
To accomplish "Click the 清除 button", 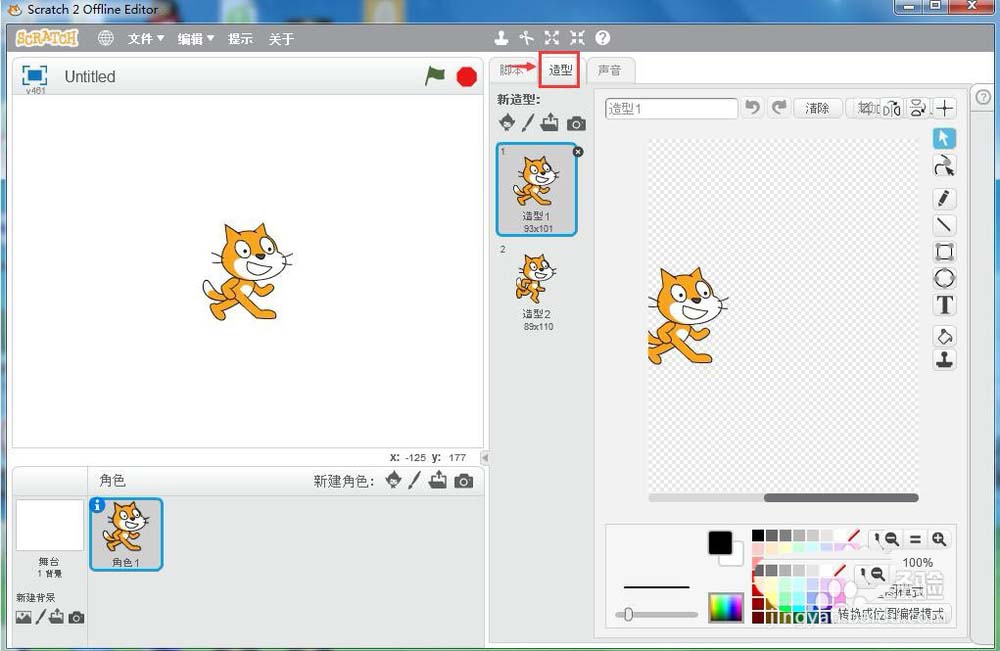I will (x=817, y=108).
